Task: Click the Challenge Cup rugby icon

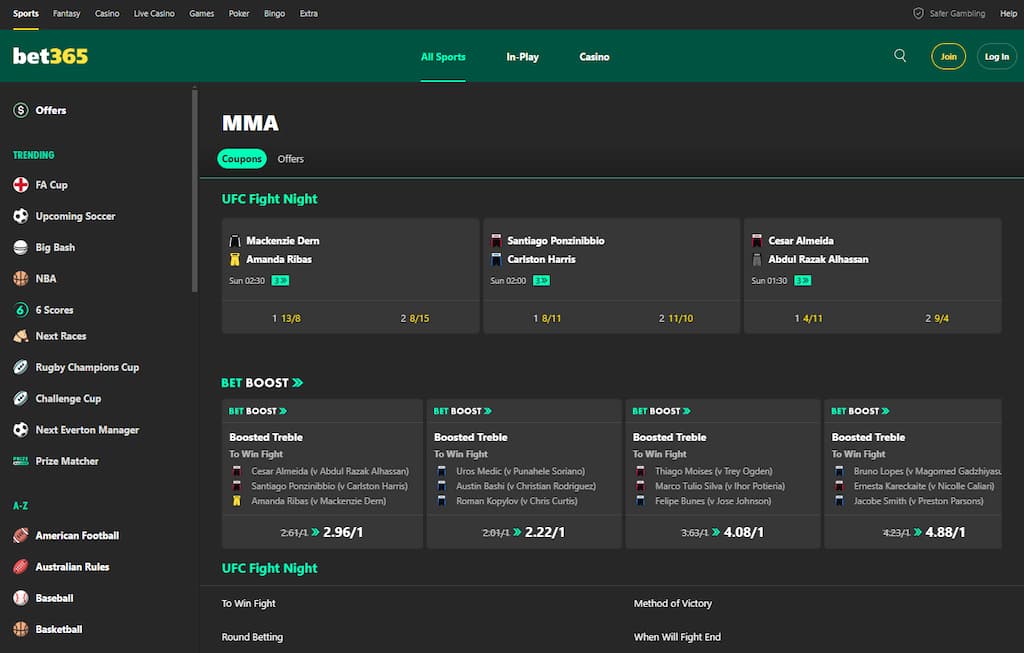Action: pyautogui.click(x=21, y=398)
